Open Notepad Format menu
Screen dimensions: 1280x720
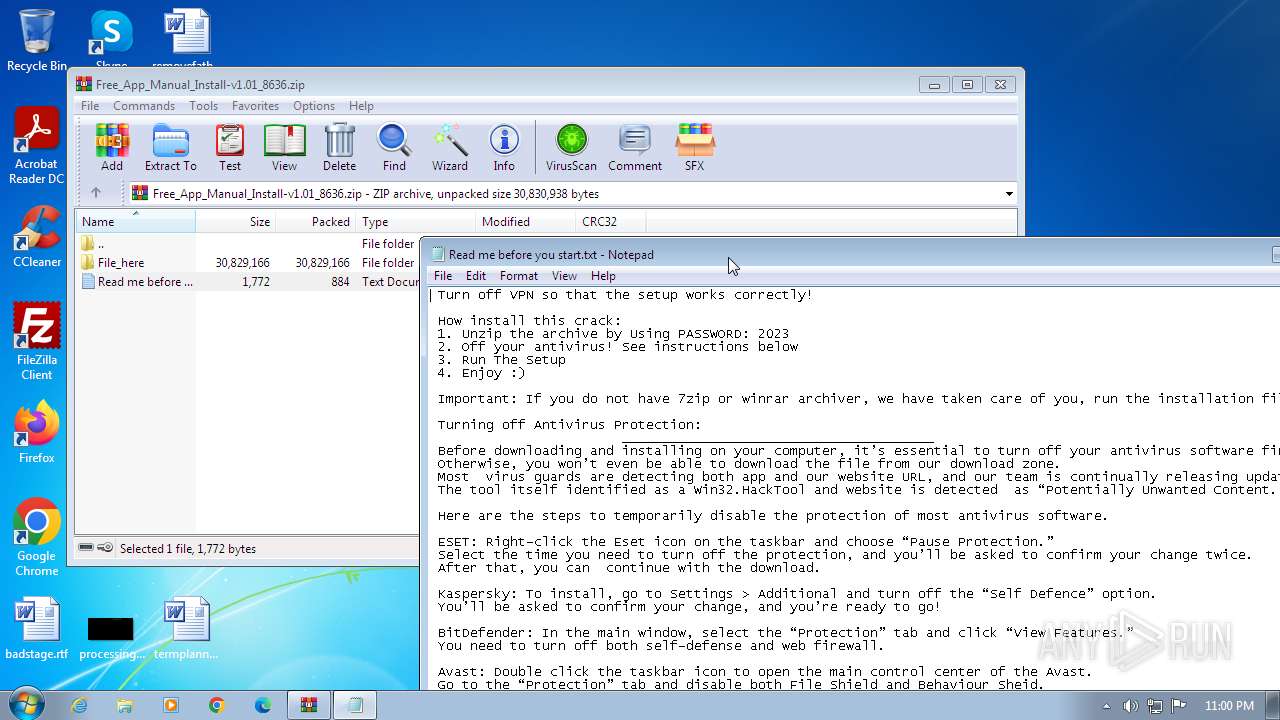click(x=519, y=276)
